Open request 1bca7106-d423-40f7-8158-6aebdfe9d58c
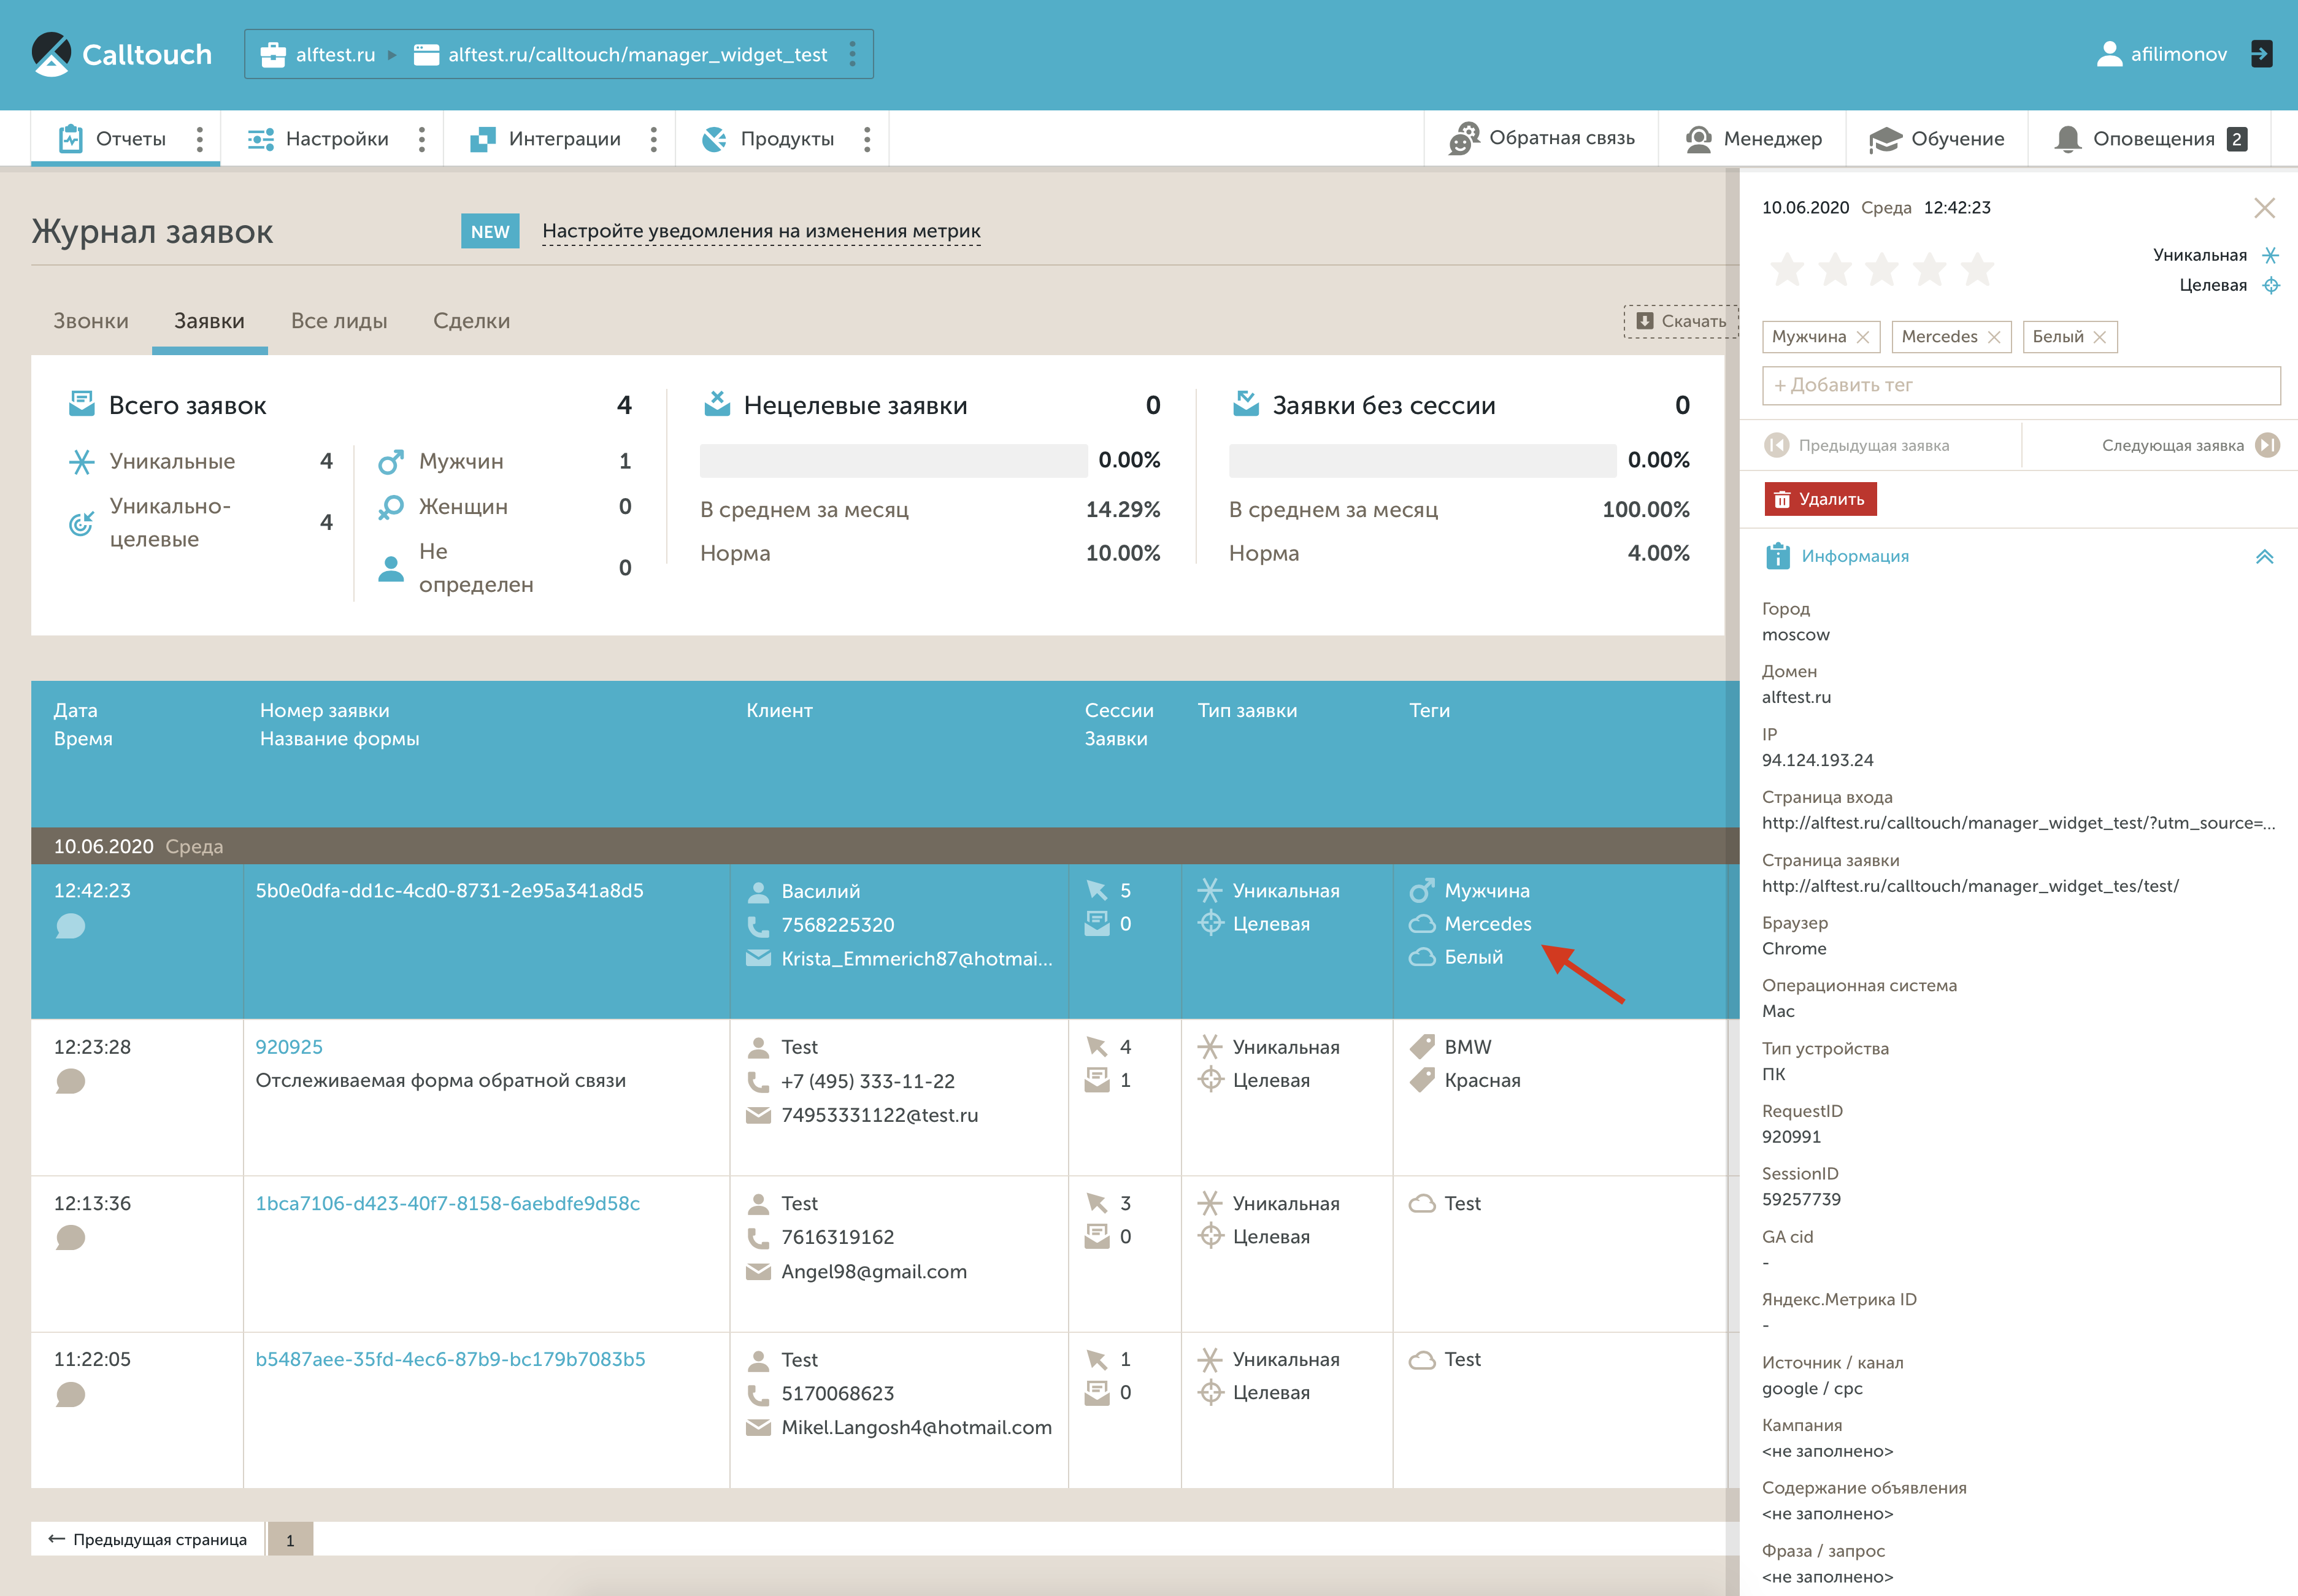This screenshot has height=1596, width=2298. (x=447, y=1203)
